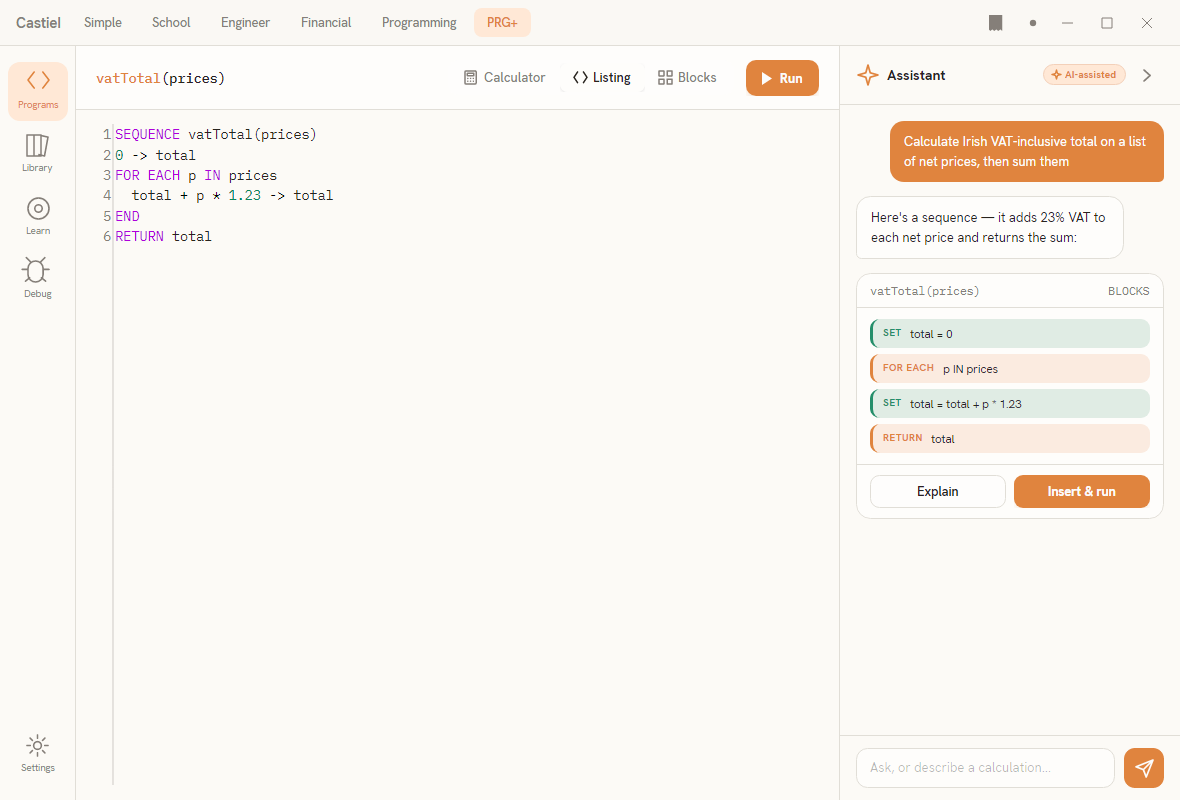Run the vatTotal program

click(782, 78)
